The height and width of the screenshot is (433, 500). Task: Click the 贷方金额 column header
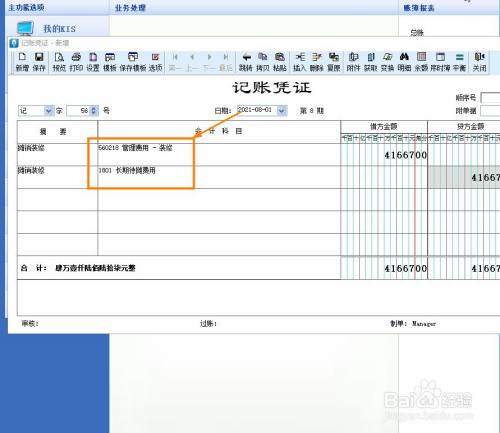click(x=470, y=127)
